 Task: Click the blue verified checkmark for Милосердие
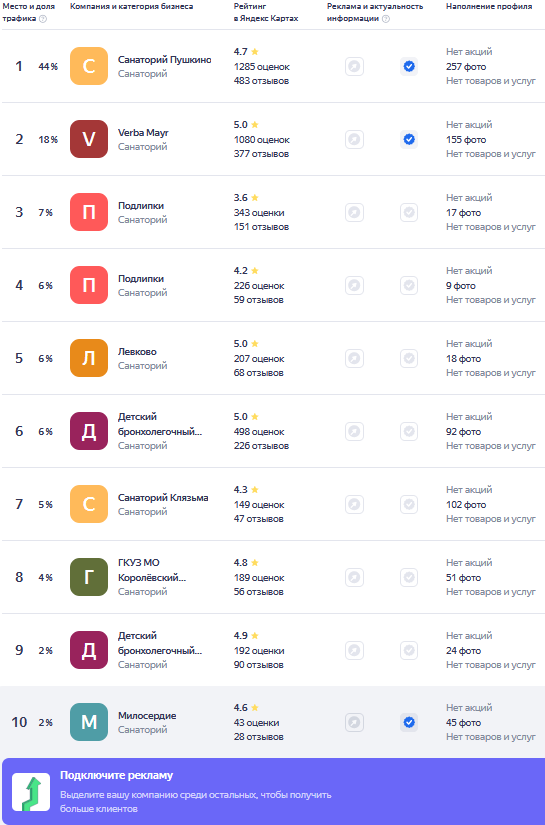pyautogui.click(x=409, y=722)
